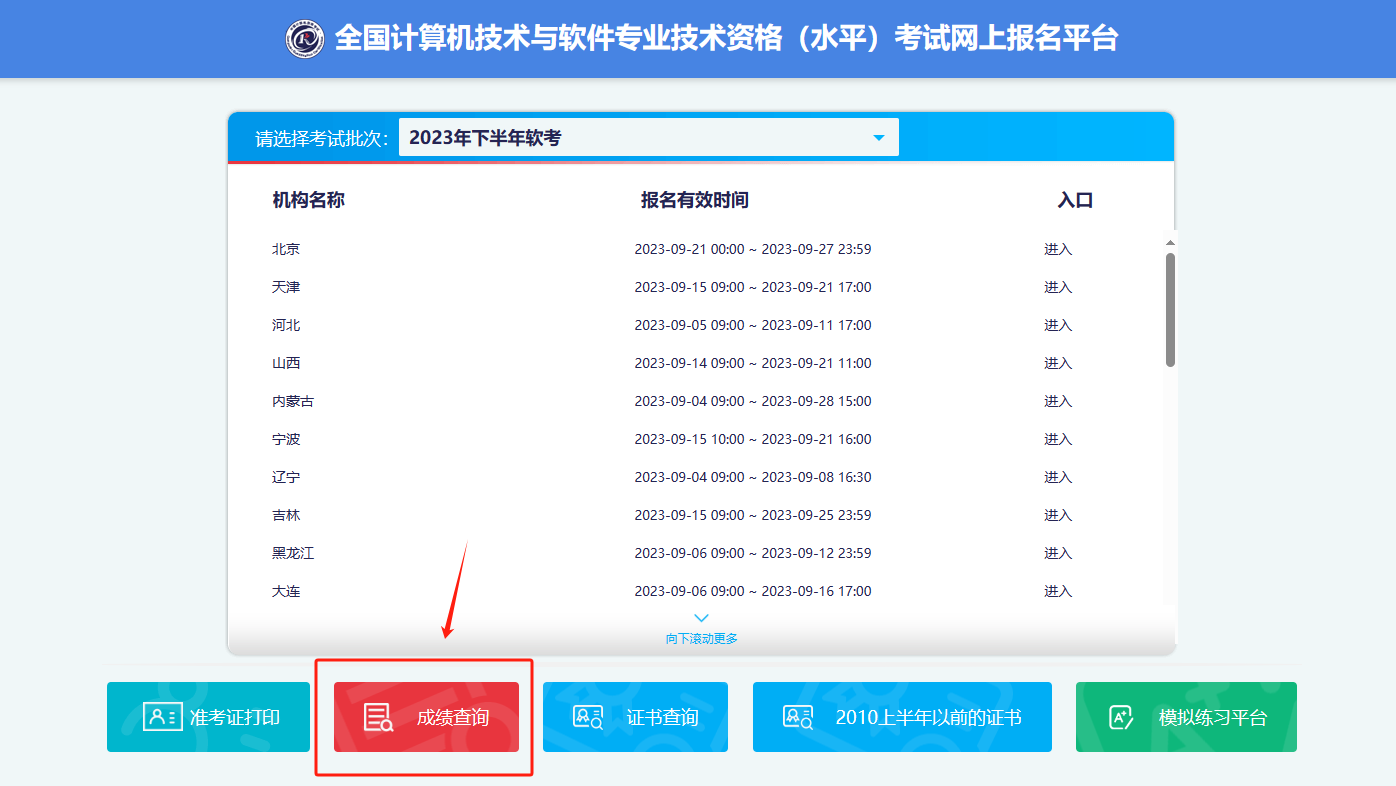Select the 宁波 institution row name
This screenshot has height=786, width=1396.
tap(286, 439)
